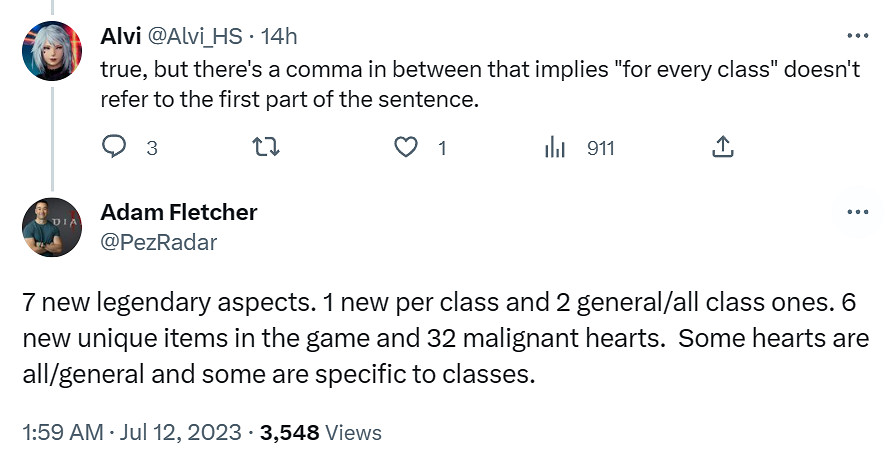This screenshot has height=462, width=895.
Task: Reply to Alvi's tweet via the comment icon
Action: (x=116, y=148)
